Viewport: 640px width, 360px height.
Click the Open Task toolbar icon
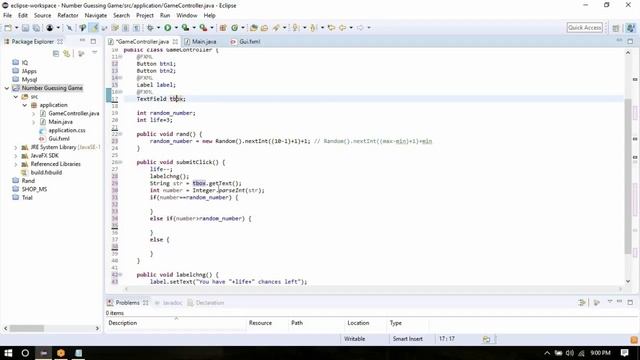tap(264, 28)
